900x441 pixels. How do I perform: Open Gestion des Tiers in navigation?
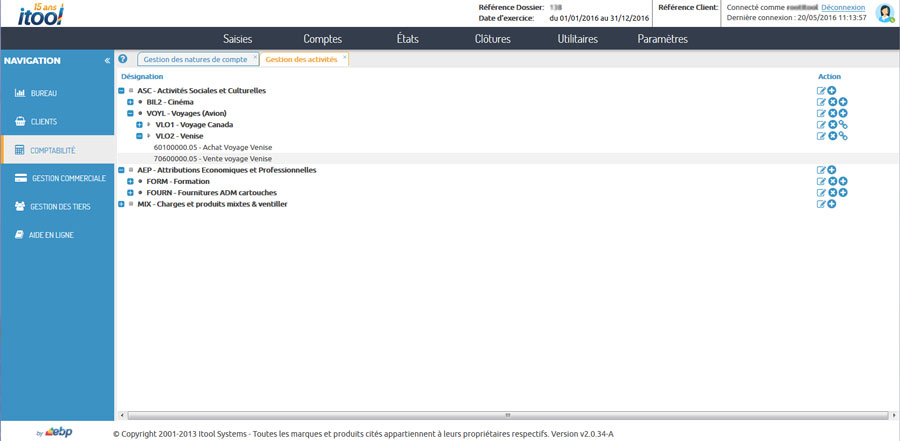tap(57, 206)
